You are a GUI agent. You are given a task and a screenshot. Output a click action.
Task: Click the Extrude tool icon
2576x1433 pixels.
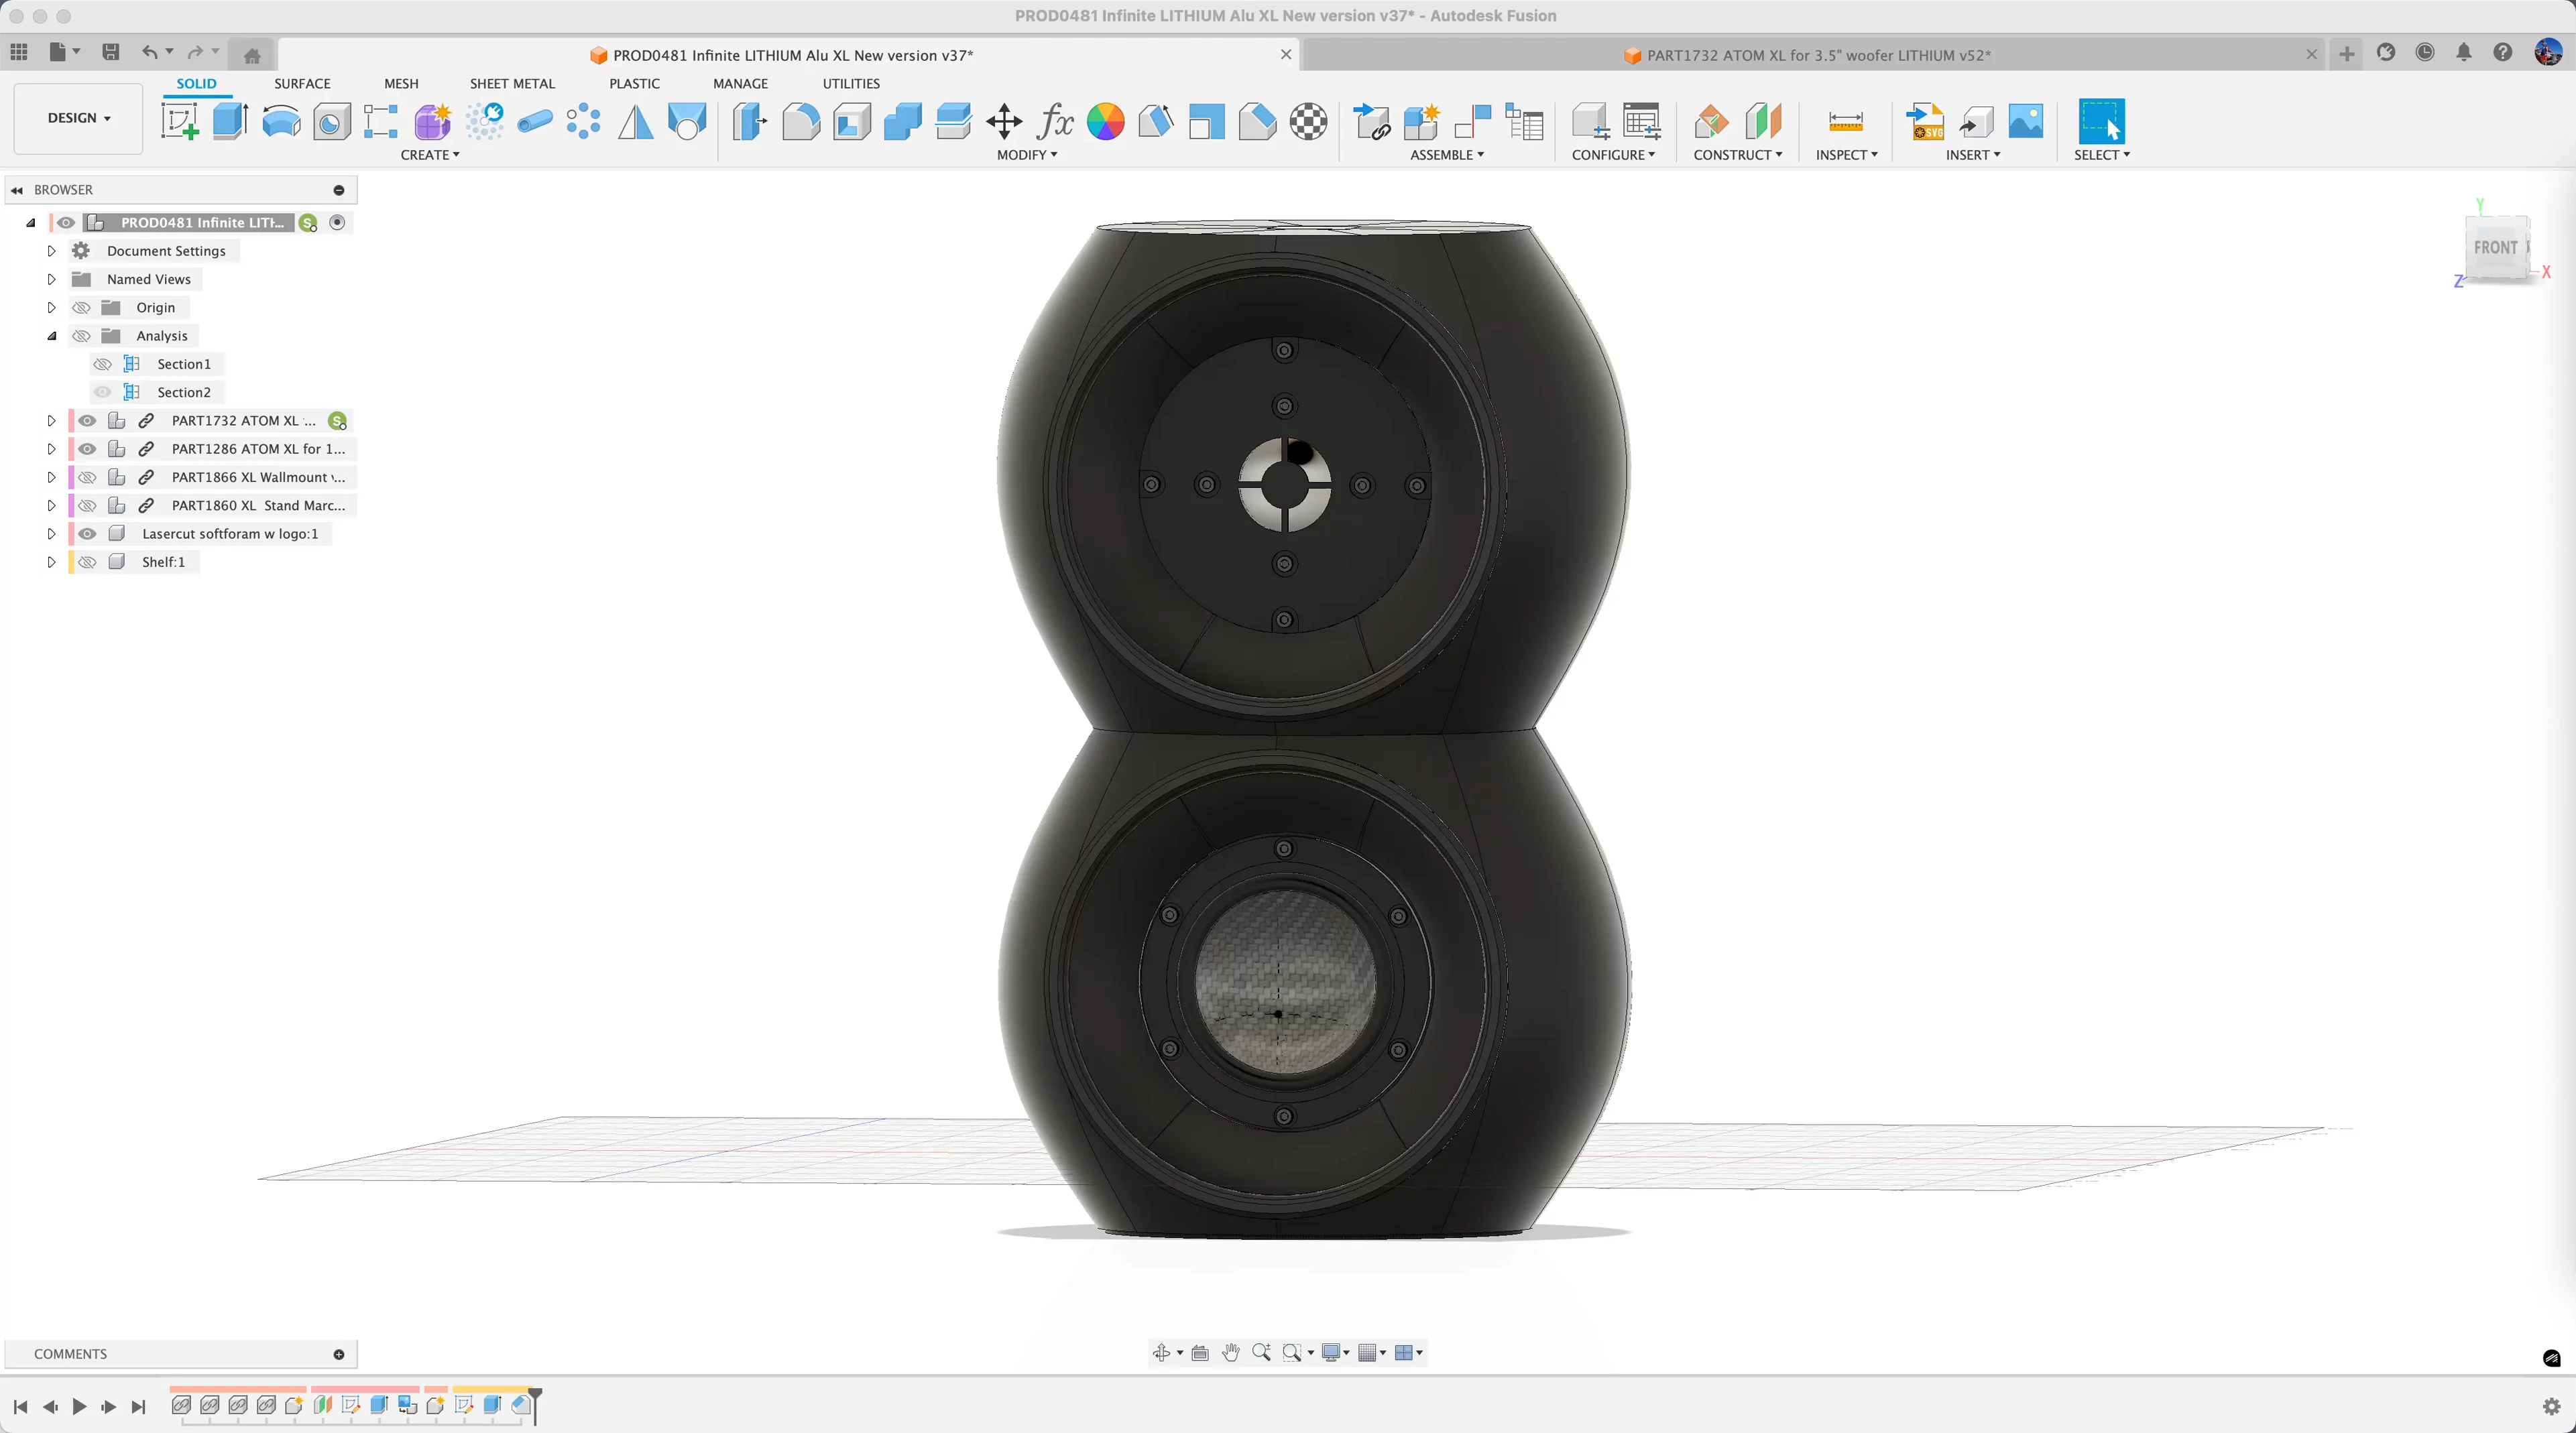pyautogui.click(x=230, y=122)
